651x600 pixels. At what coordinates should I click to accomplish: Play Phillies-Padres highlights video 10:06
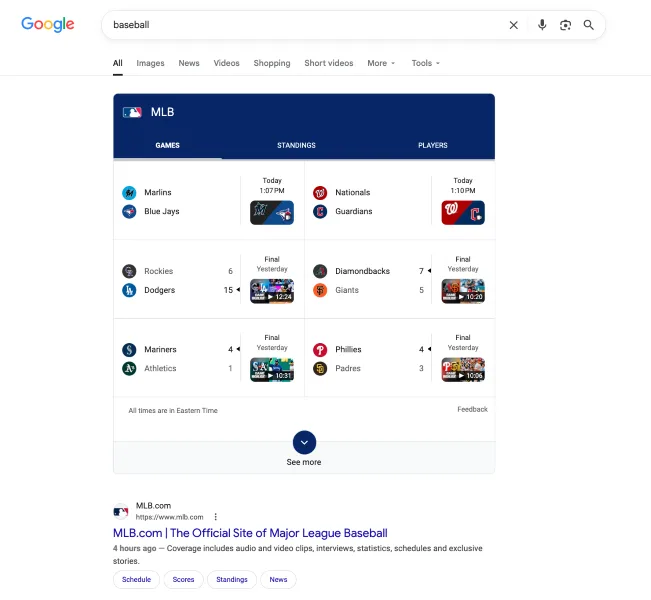[463, 370]
